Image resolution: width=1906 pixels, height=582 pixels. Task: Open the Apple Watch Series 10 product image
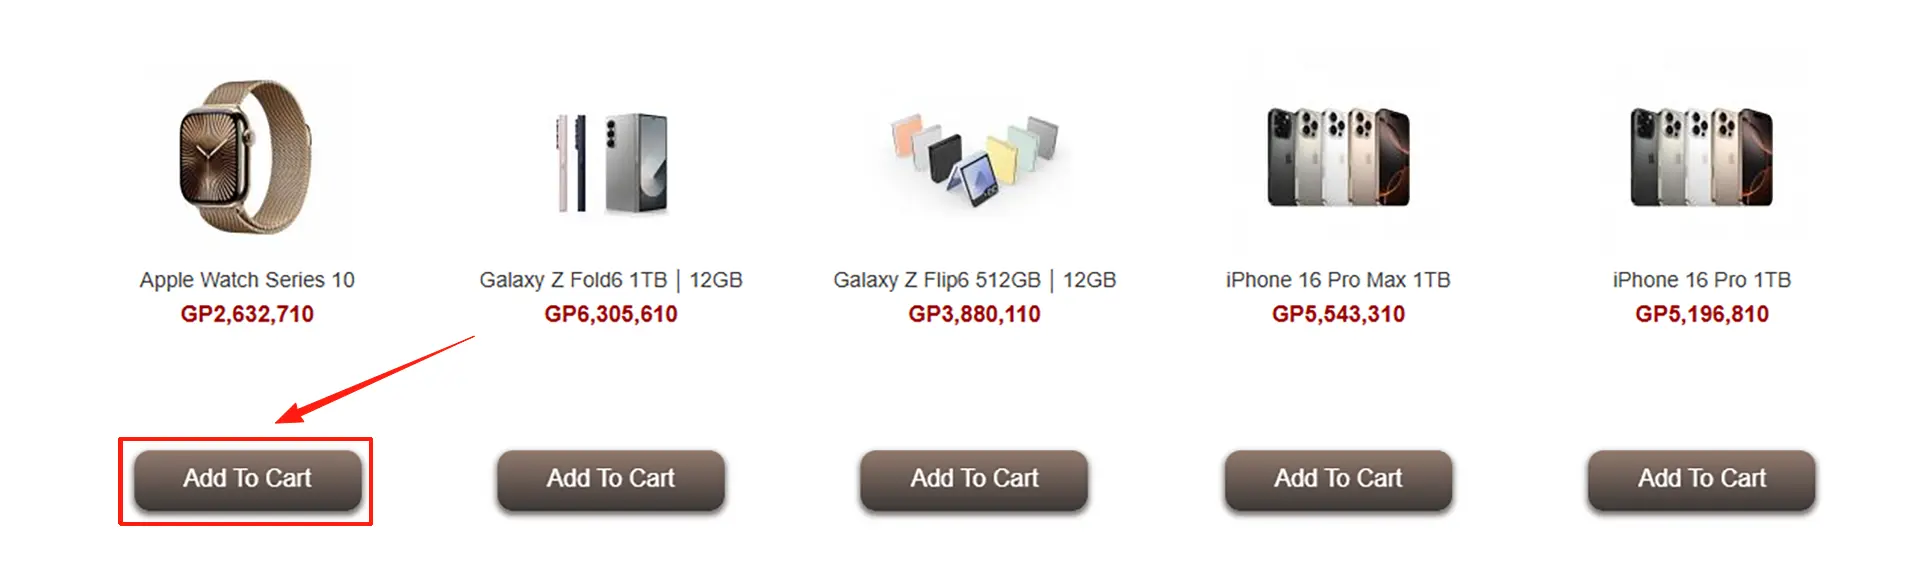click(x=246, y=158)
